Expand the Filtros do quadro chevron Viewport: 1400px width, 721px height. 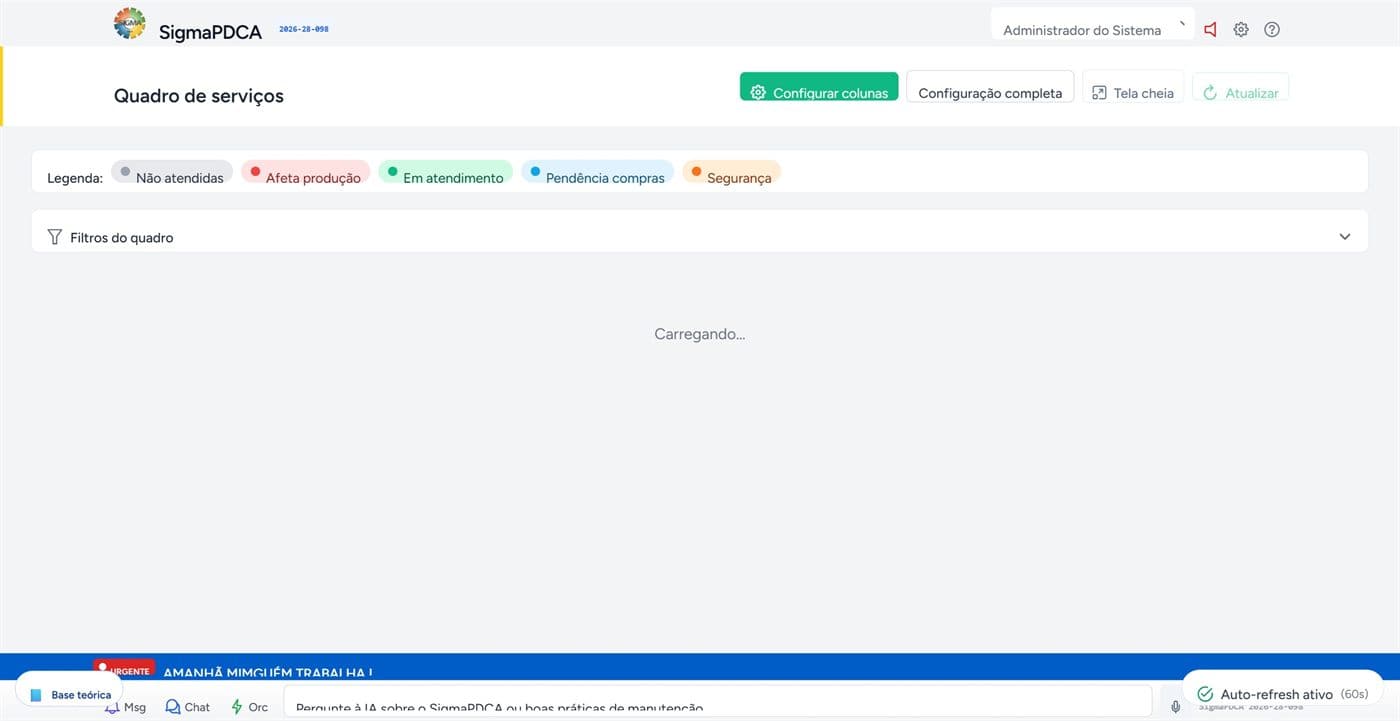point(1344,237)
